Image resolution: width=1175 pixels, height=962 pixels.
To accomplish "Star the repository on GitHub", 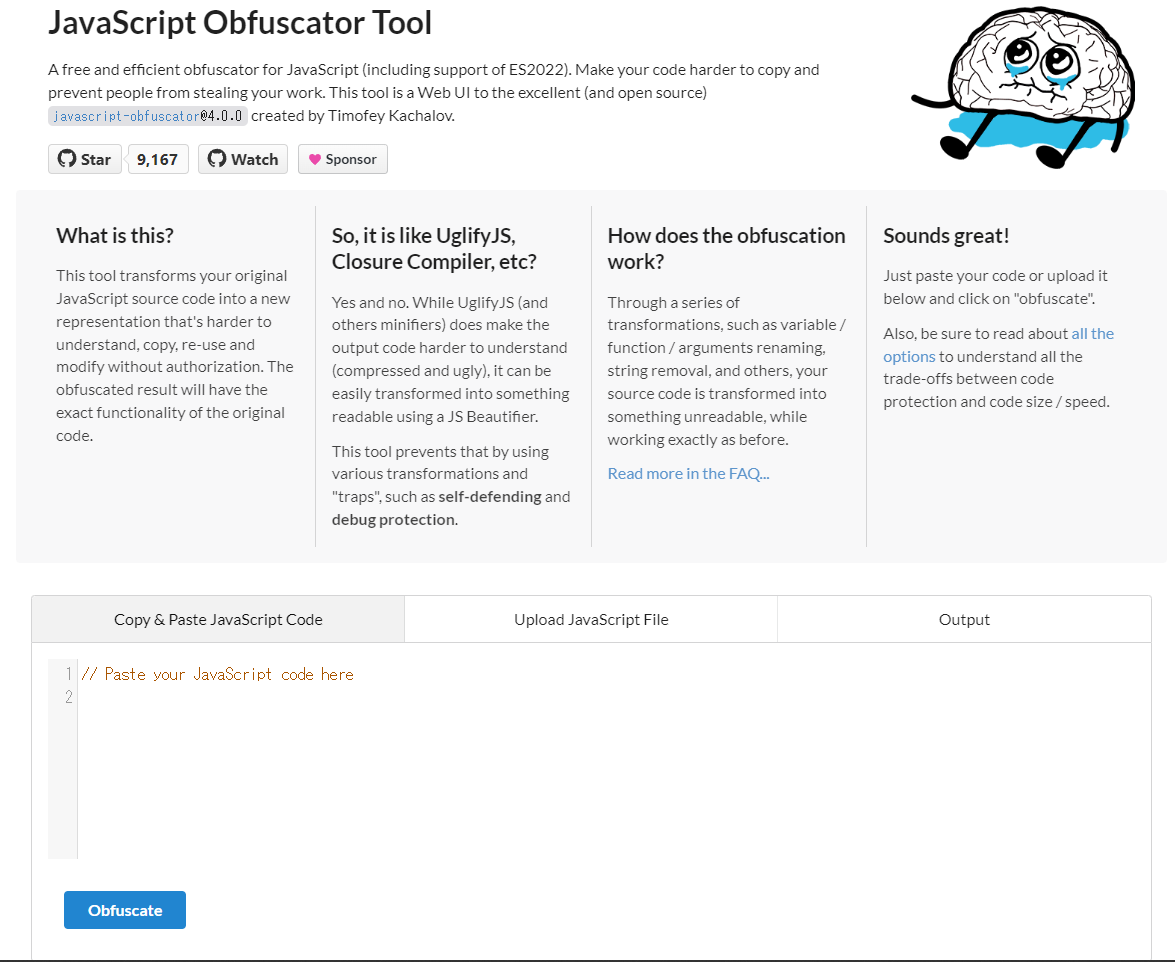I will coord(84,158).
